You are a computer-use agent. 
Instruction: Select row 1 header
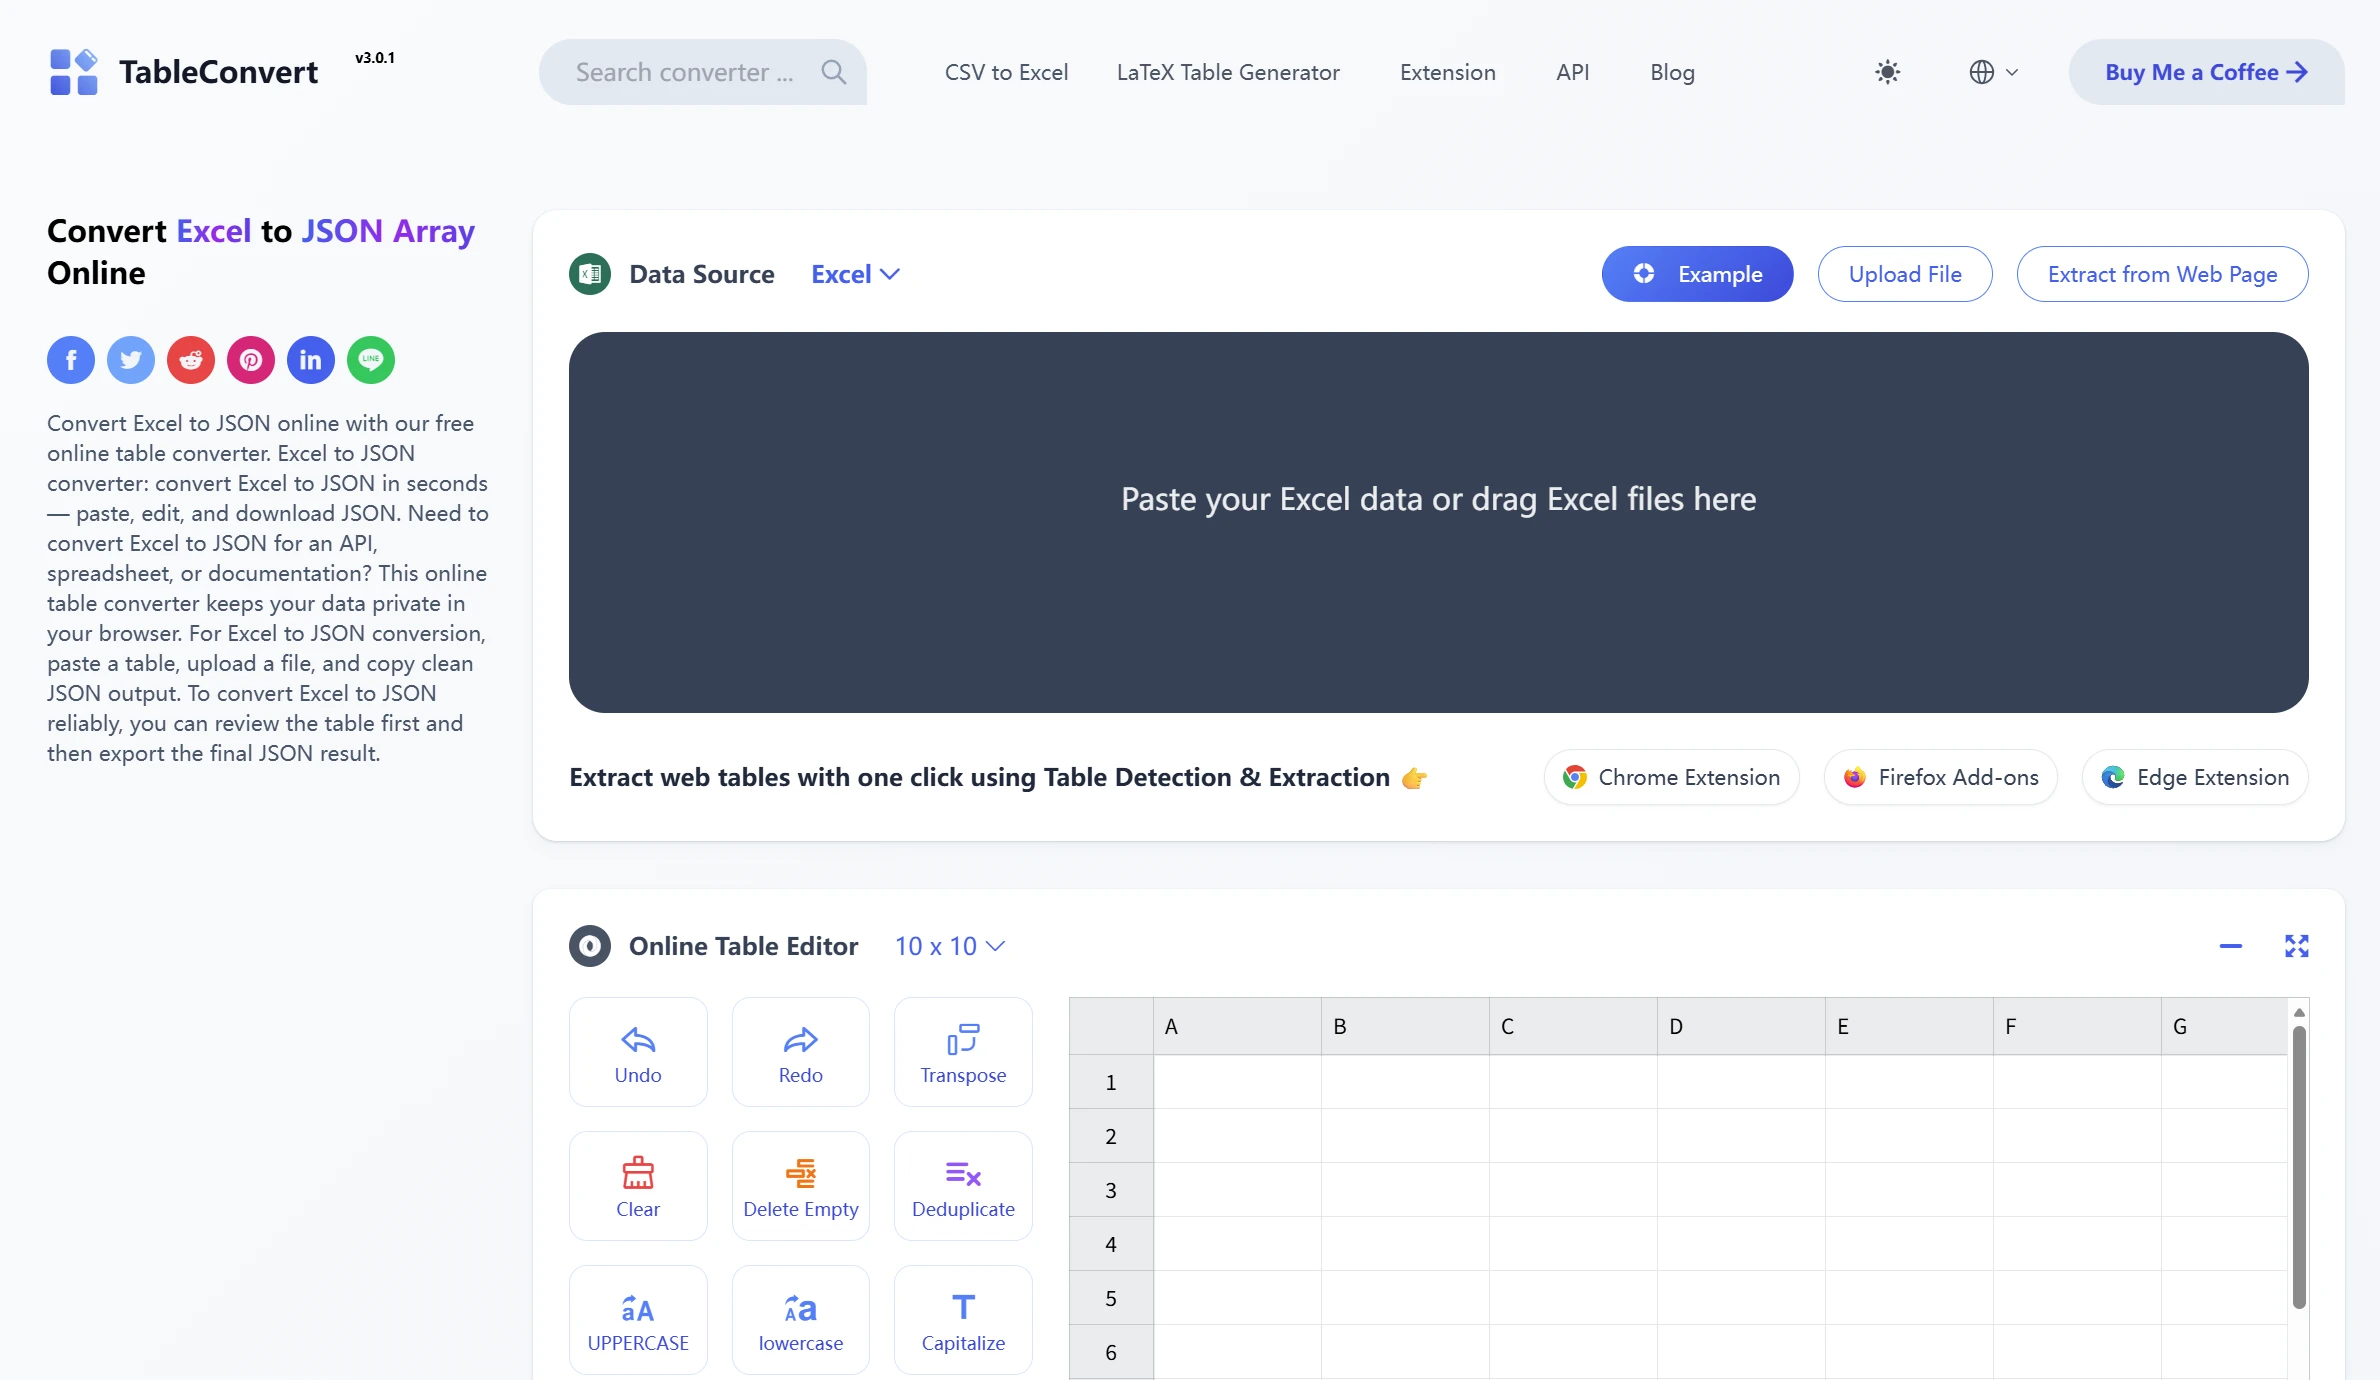click(1111, 1082)
